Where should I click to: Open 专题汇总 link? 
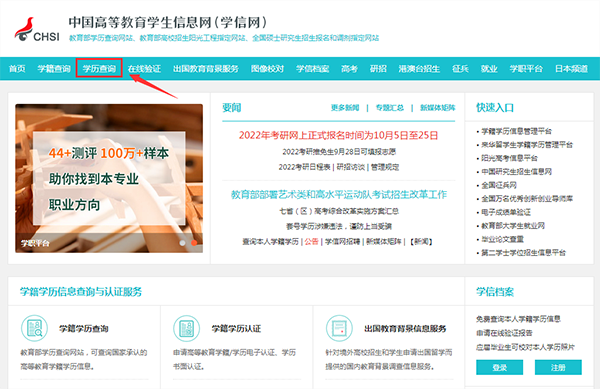390,107
